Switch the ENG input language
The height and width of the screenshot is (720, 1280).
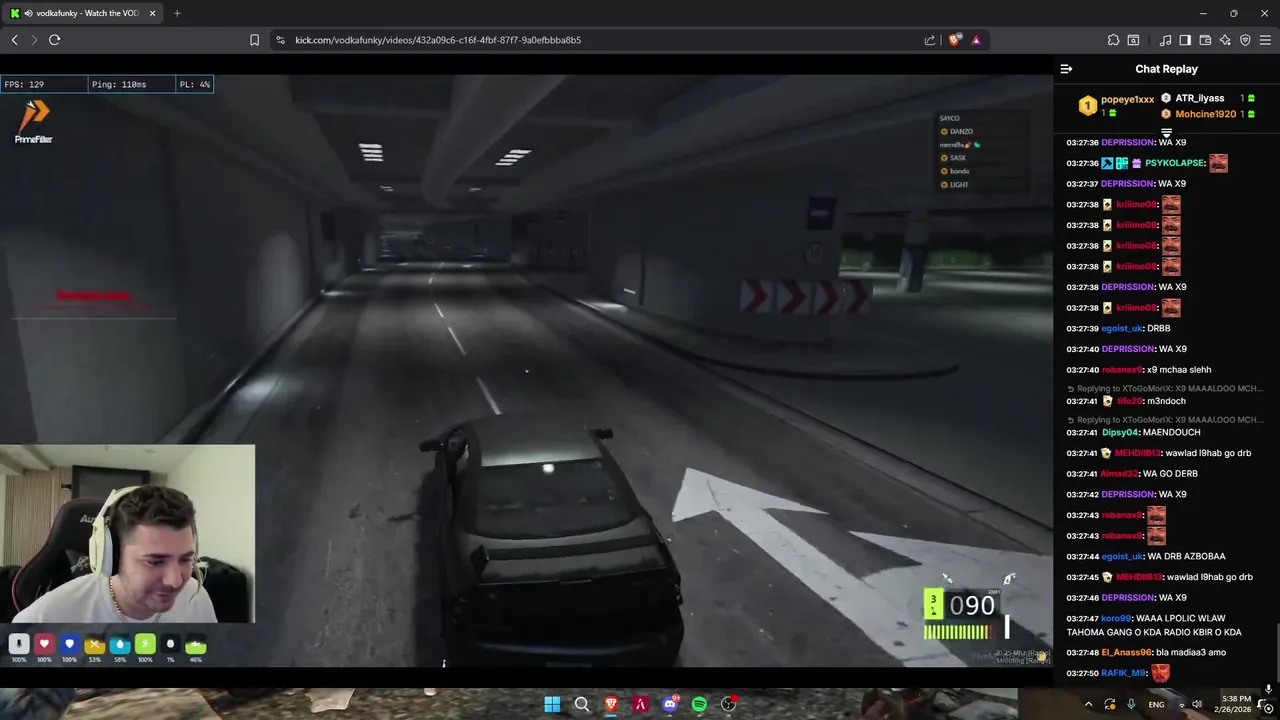1156,704
